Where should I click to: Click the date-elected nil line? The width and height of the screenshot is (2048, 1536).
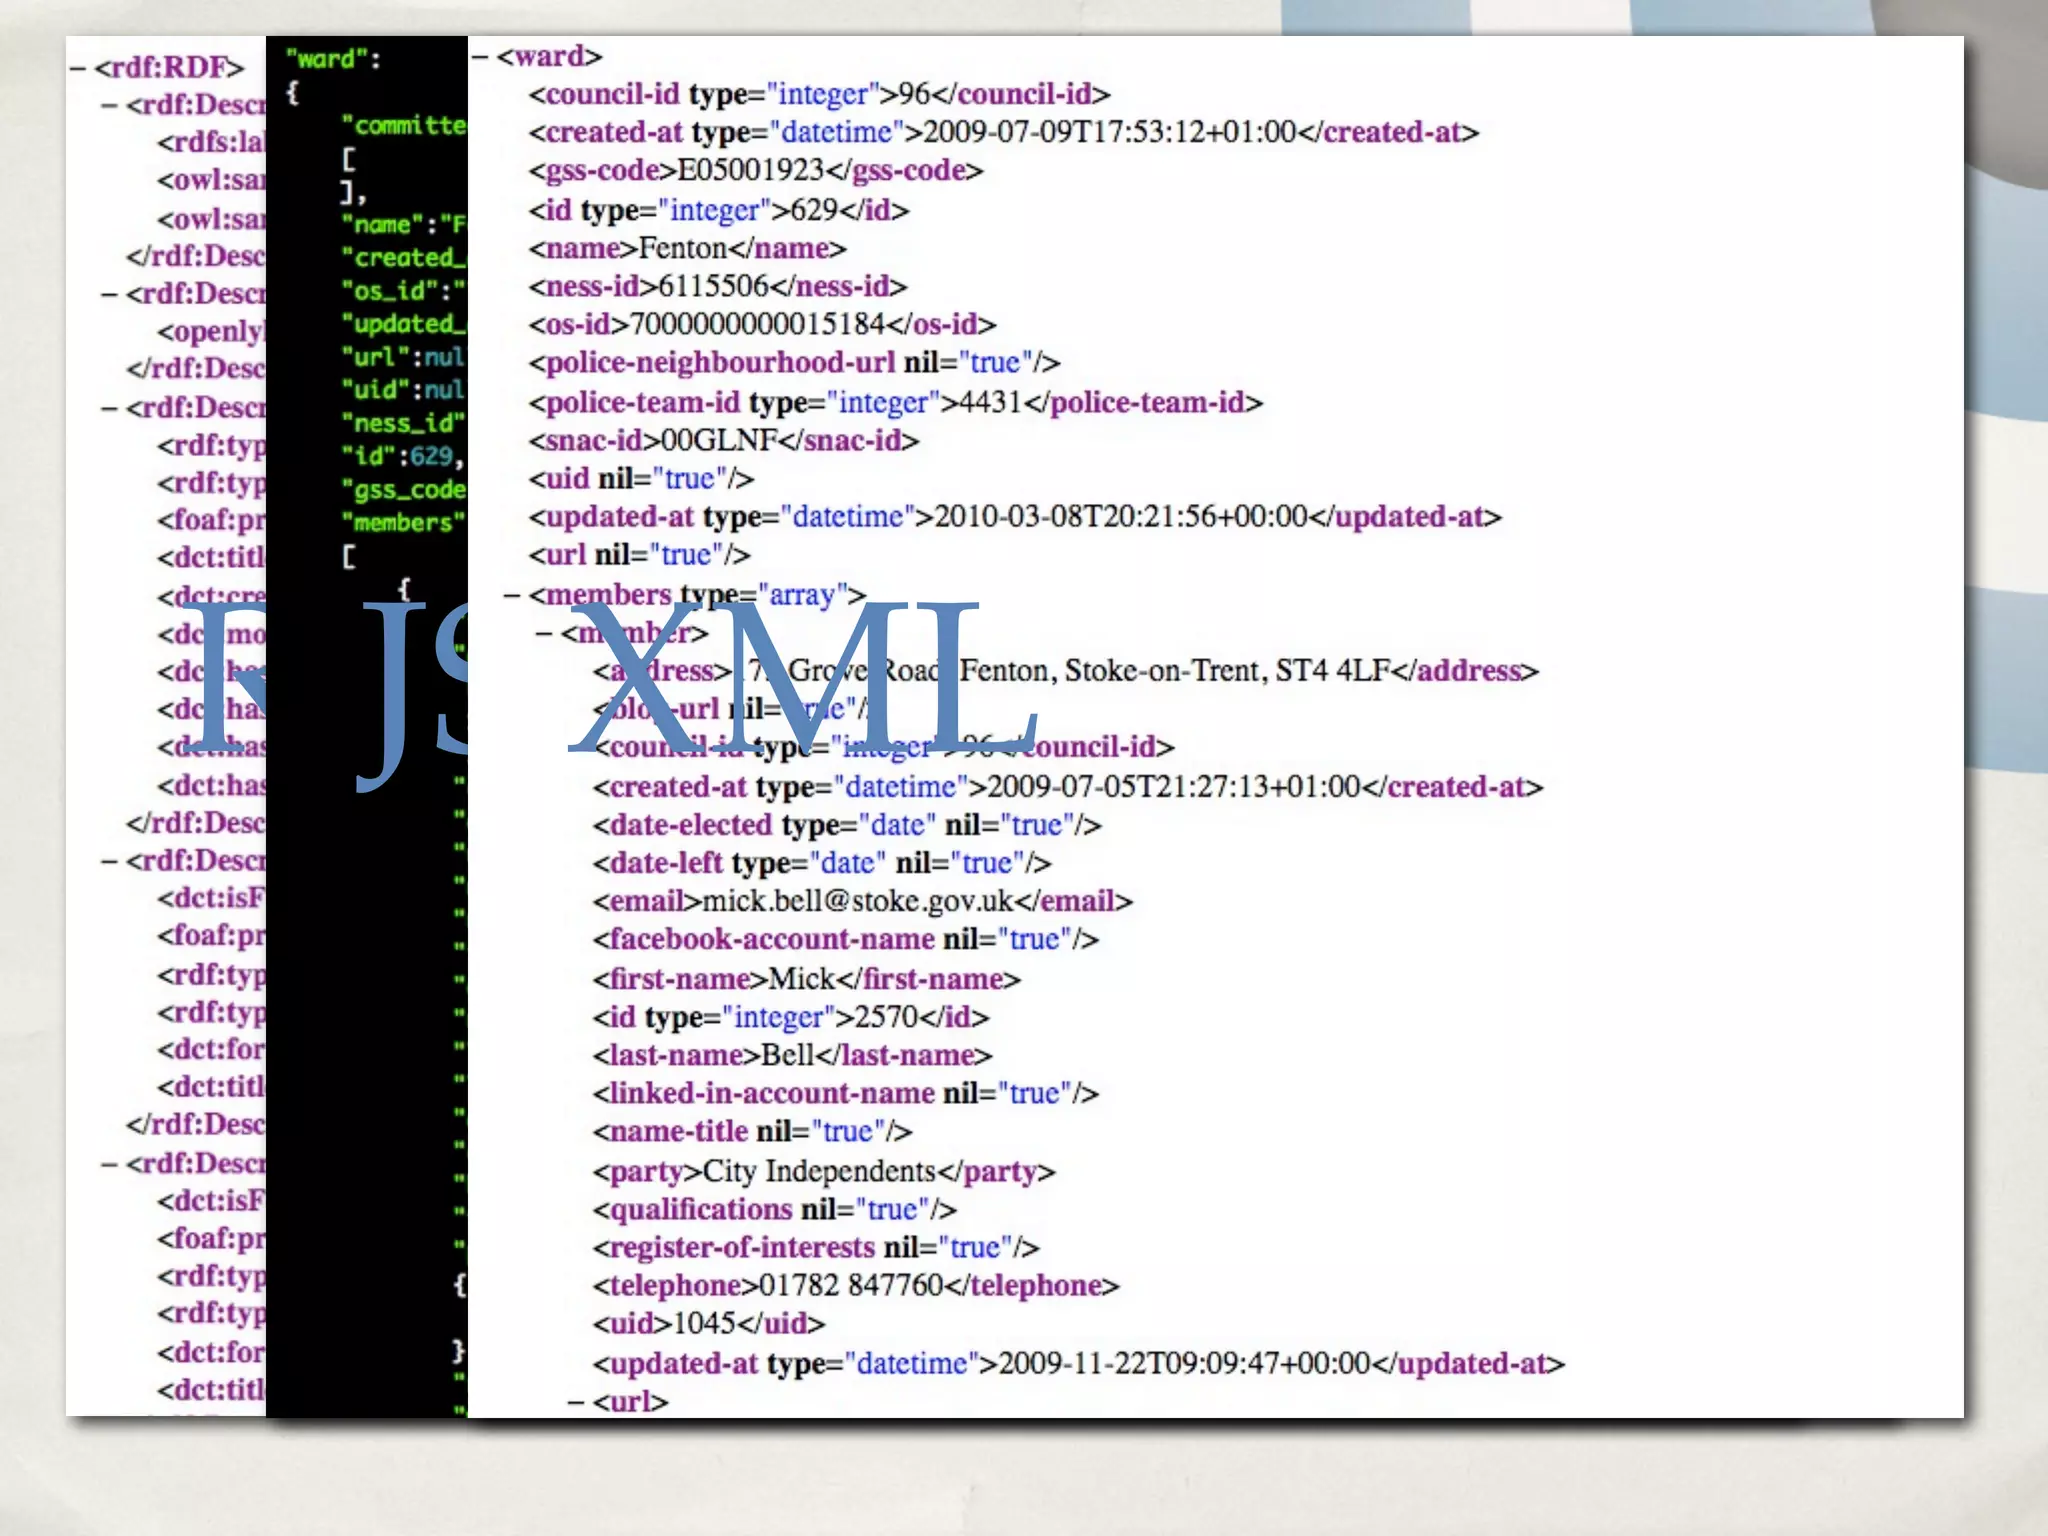tap(847, 825)
